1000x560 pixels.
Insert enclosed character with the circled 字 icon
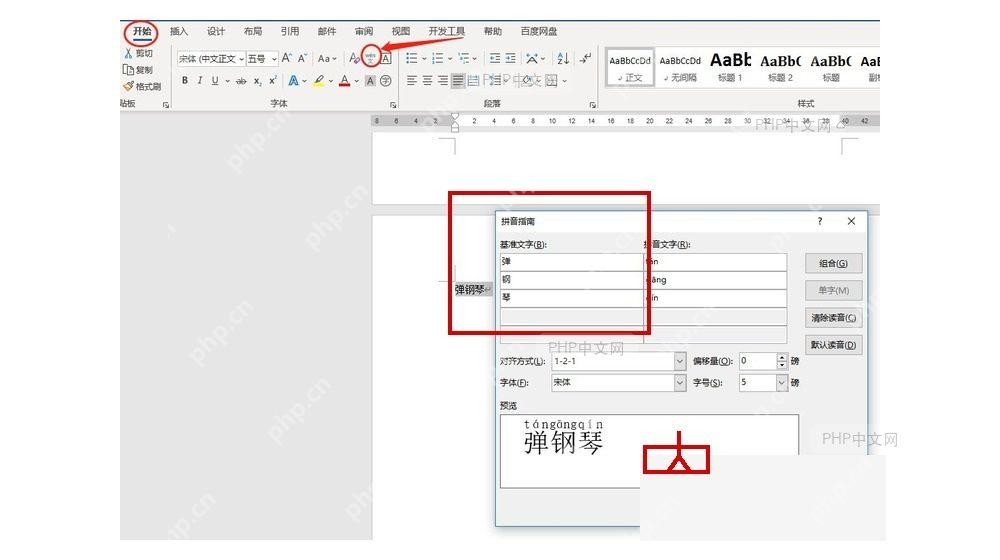click(386, 81)
